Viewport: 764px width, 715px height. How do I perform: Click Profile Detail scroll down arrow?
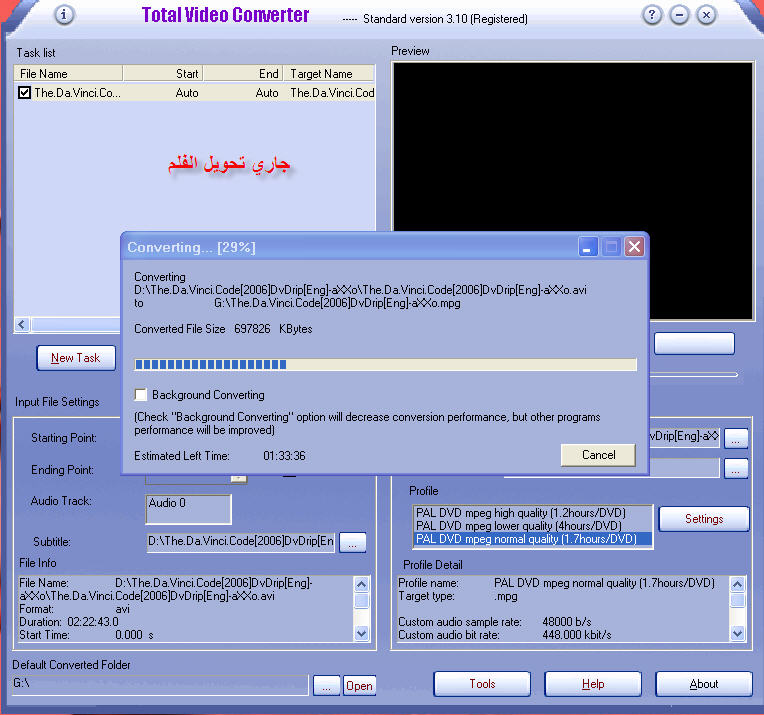pos(738,634)
